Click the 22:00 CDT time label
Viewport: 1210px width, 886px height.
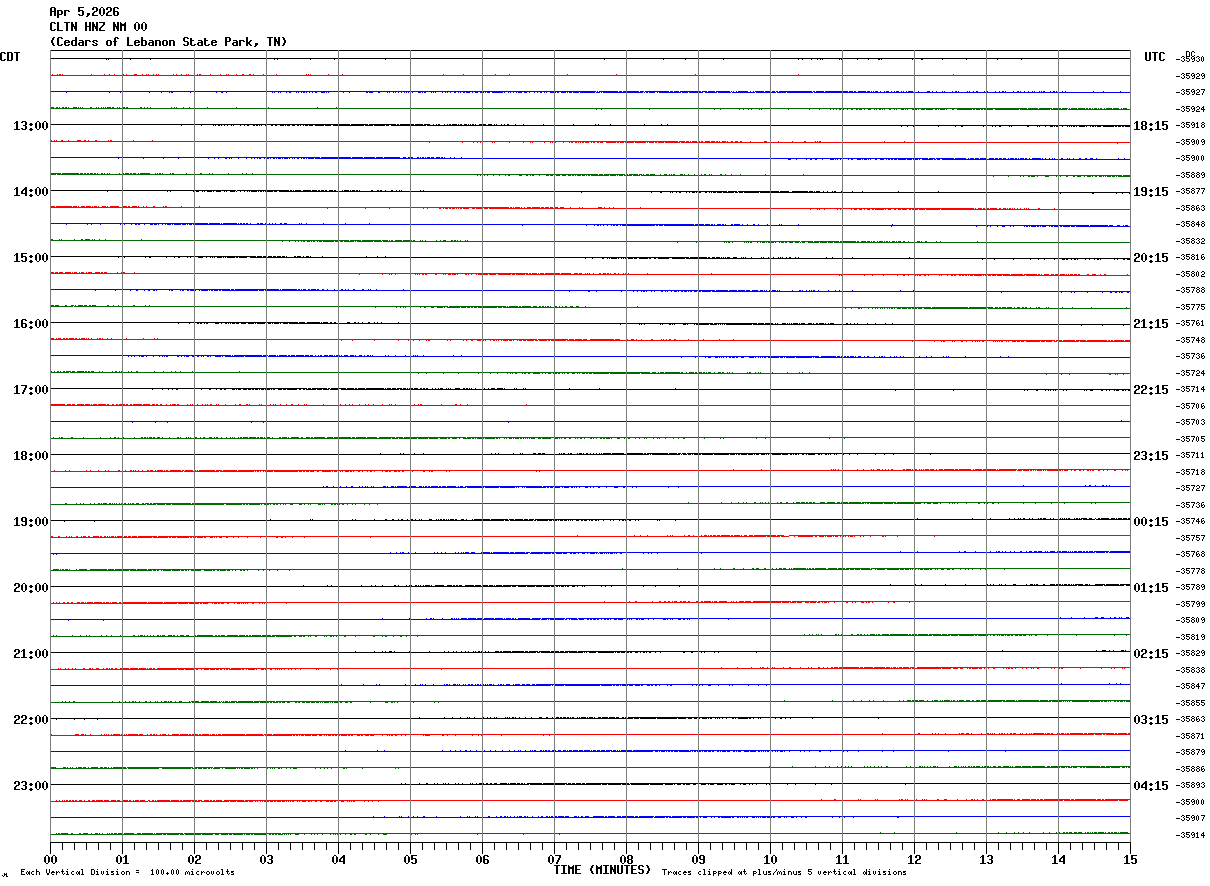click(x=30, y=720)
